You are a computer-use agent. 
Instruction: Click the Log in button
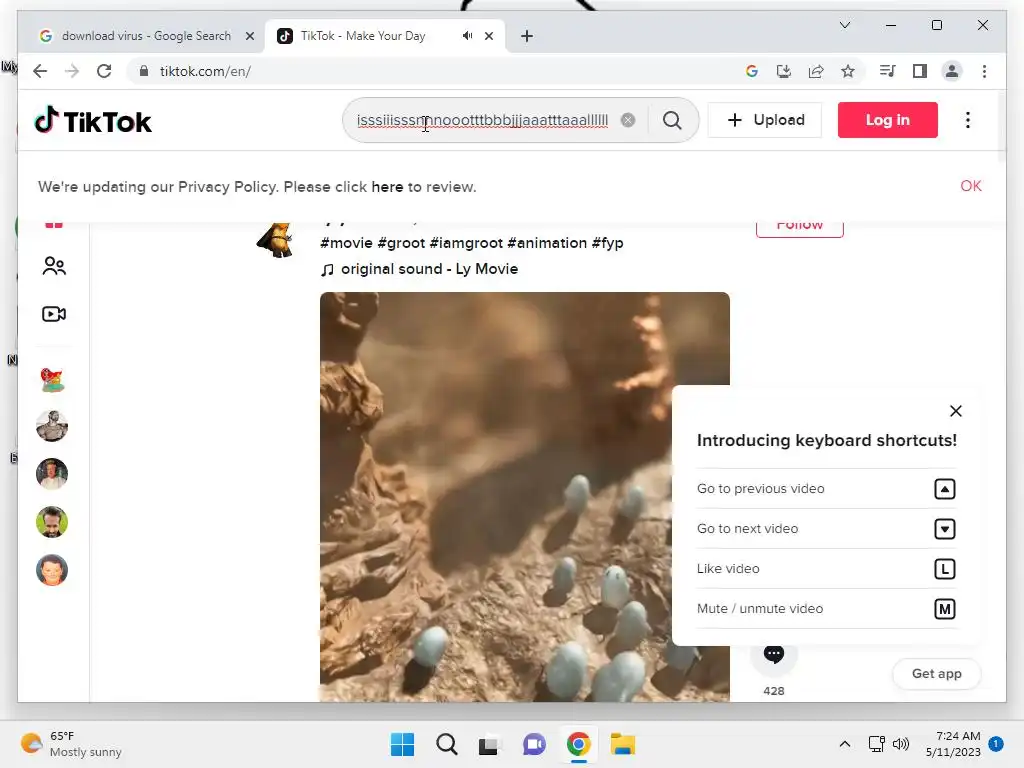click(x=888, y=120)
